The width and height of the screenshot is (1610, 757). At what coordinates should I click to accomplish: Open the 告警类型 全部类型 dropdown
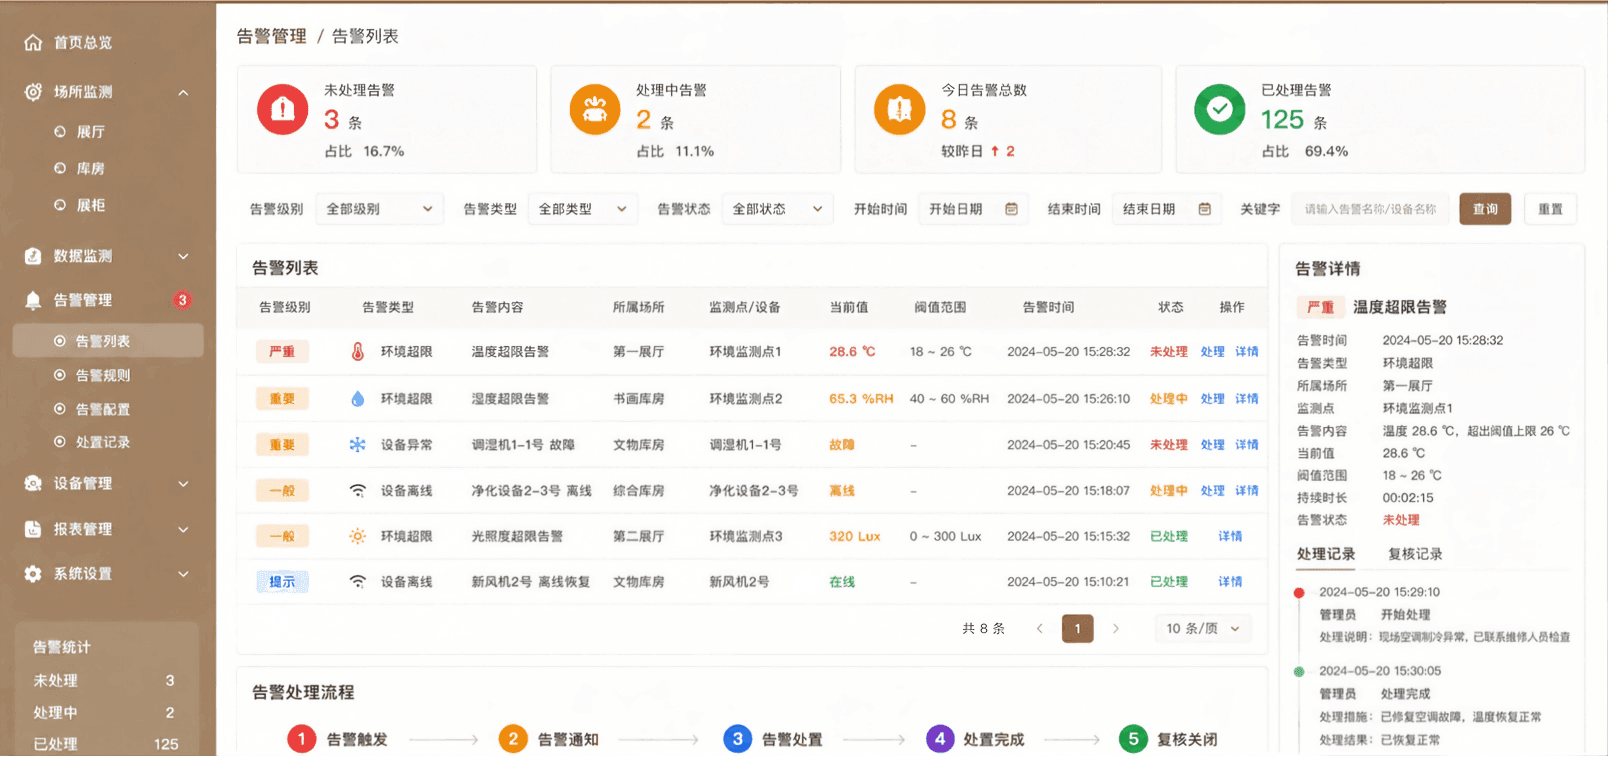click(x=583, y=209)
